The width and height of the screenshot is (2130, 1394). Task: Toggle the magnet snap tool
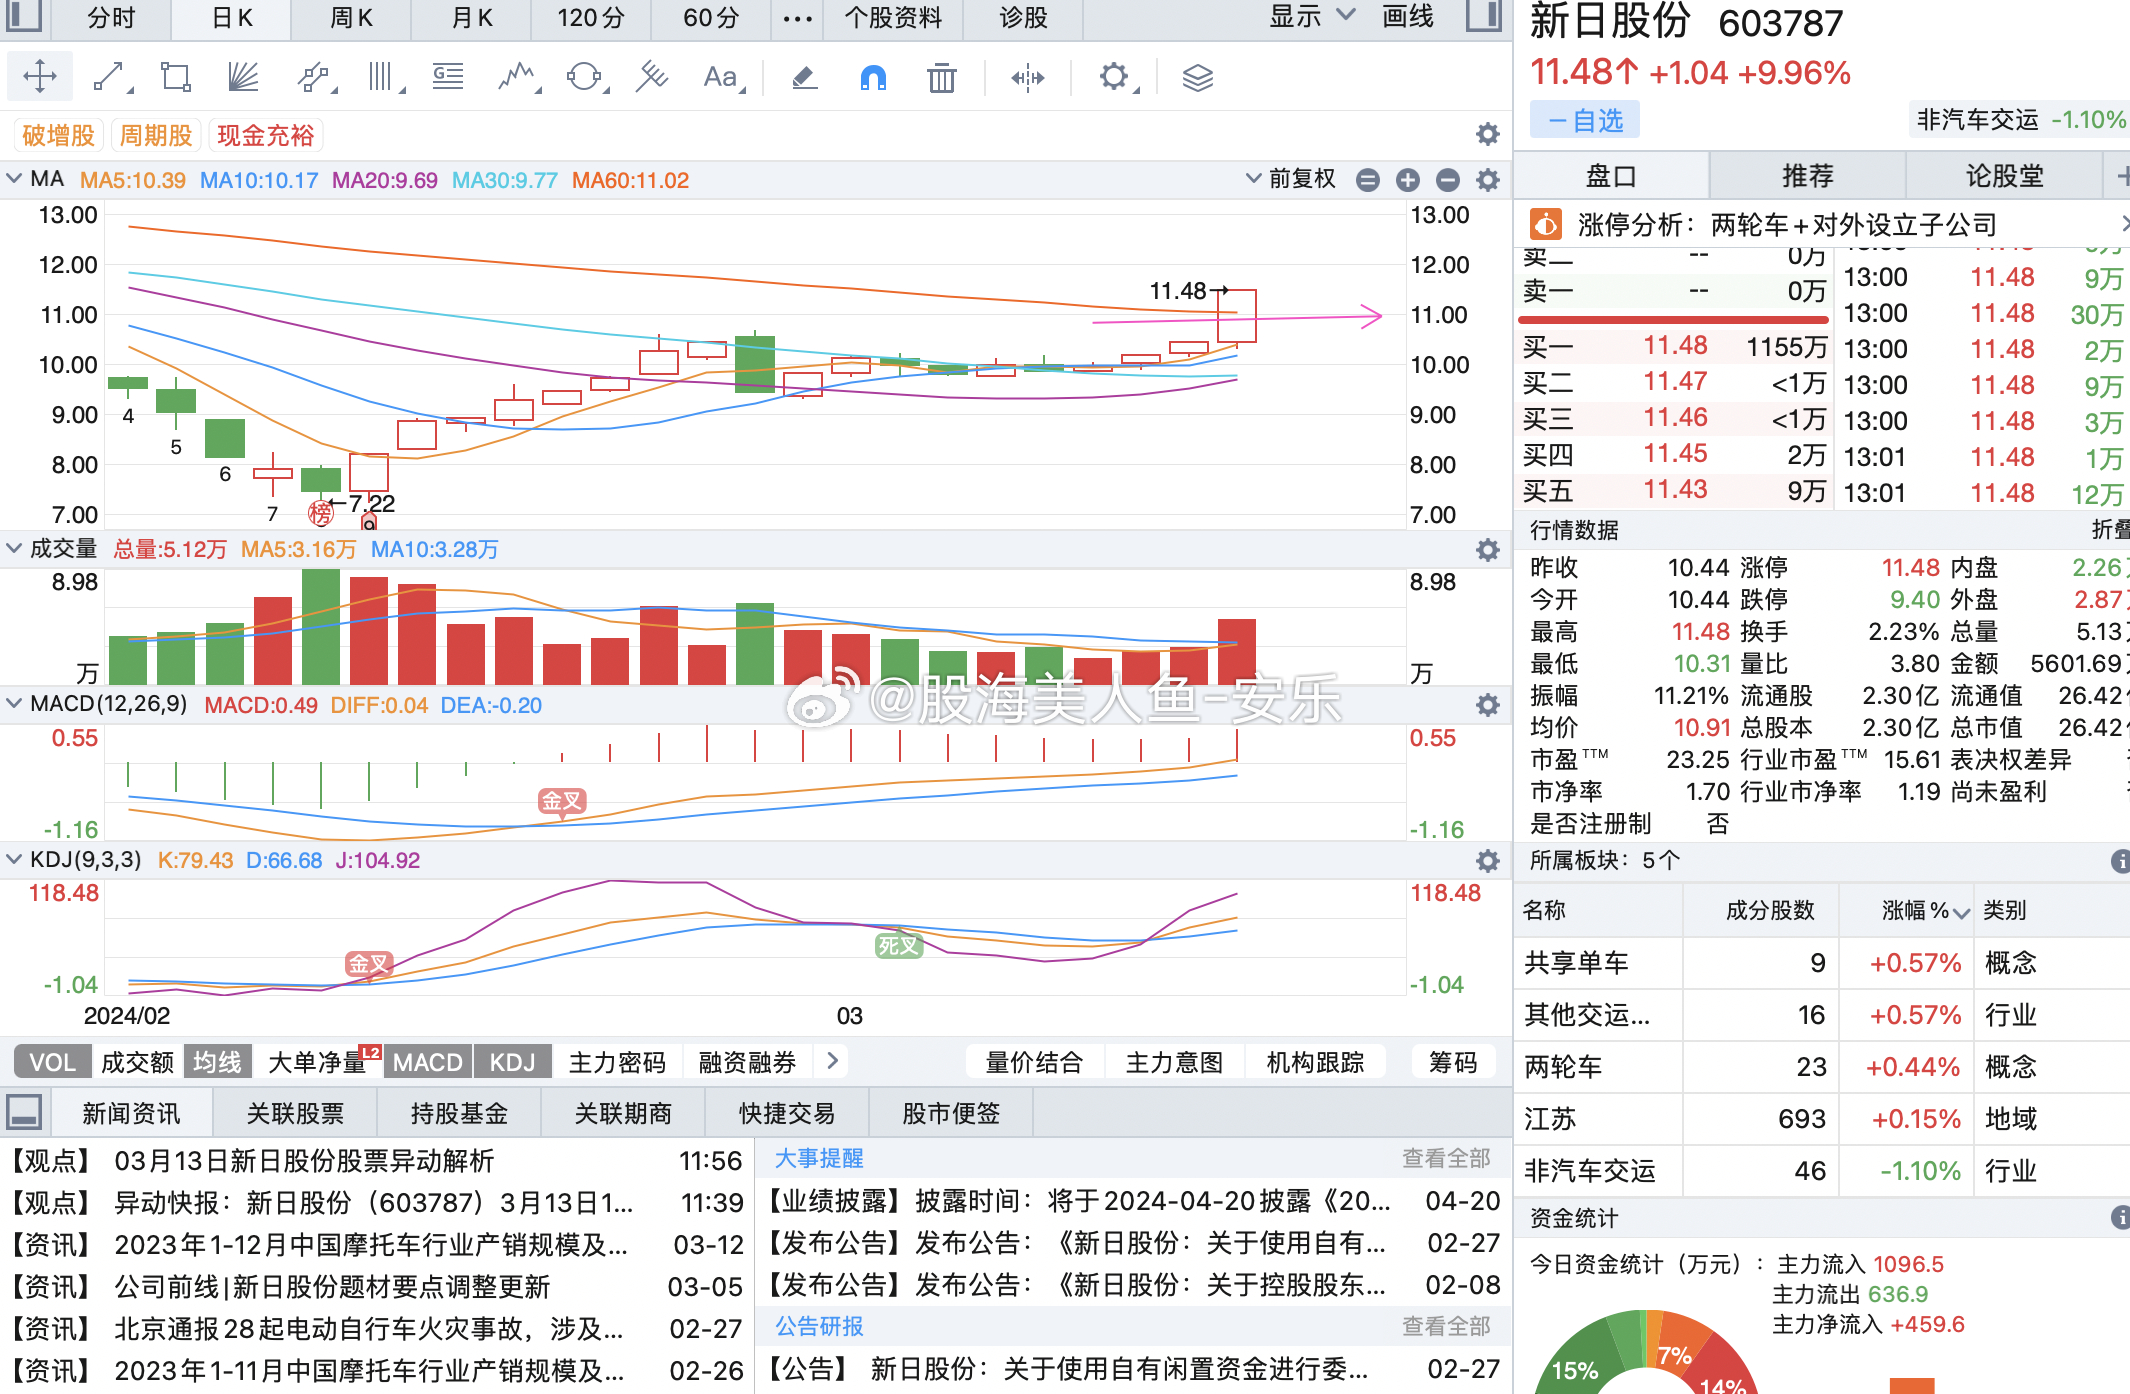point(873,77)
